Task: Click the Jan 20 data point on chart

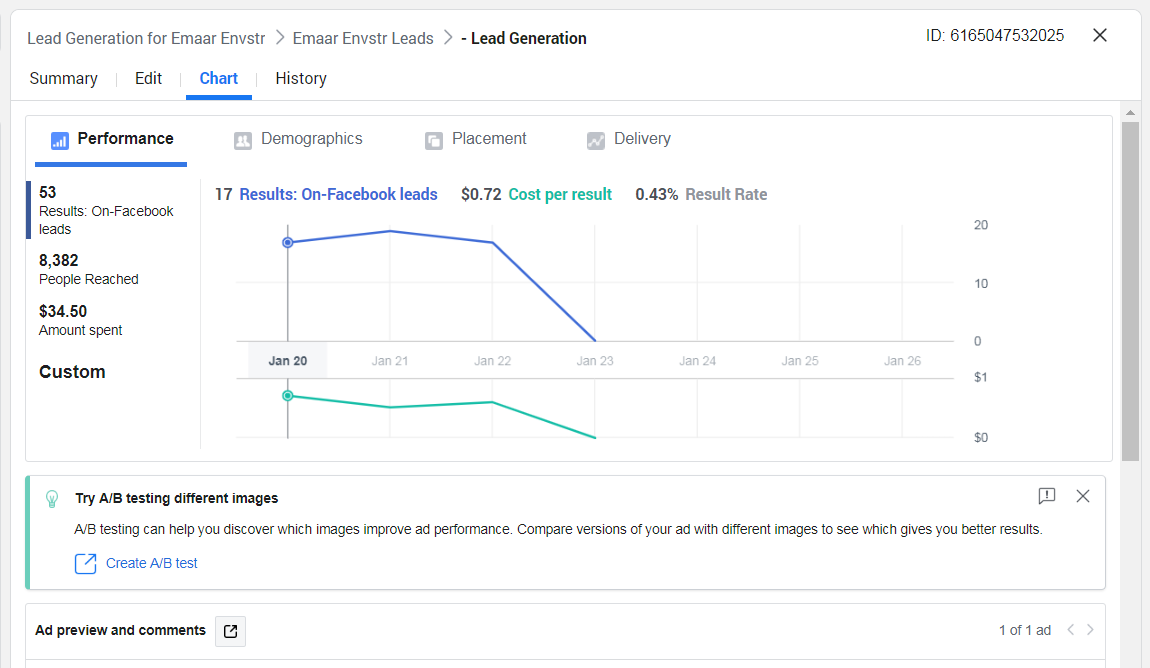Action: pyautogui.click(x=288, y=243)
